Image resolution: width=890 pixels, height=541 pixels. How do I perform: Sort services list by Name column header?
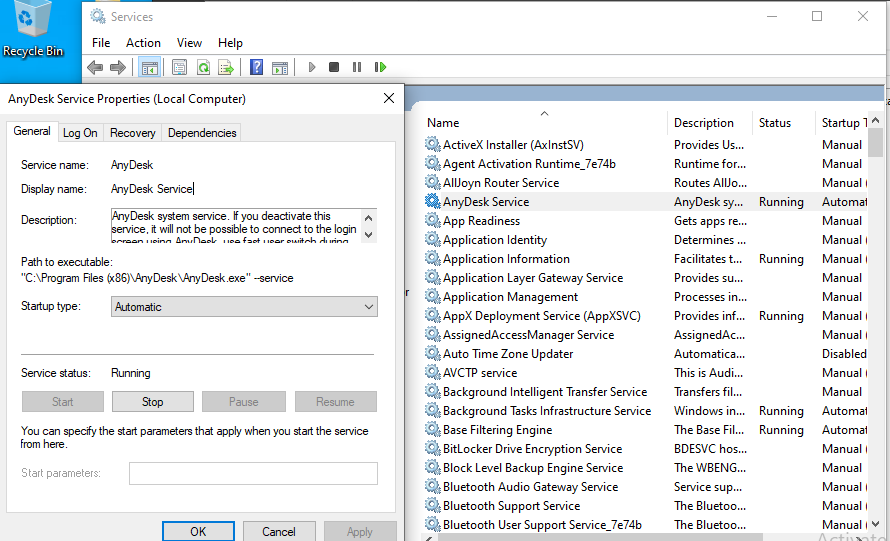point(545,123)
